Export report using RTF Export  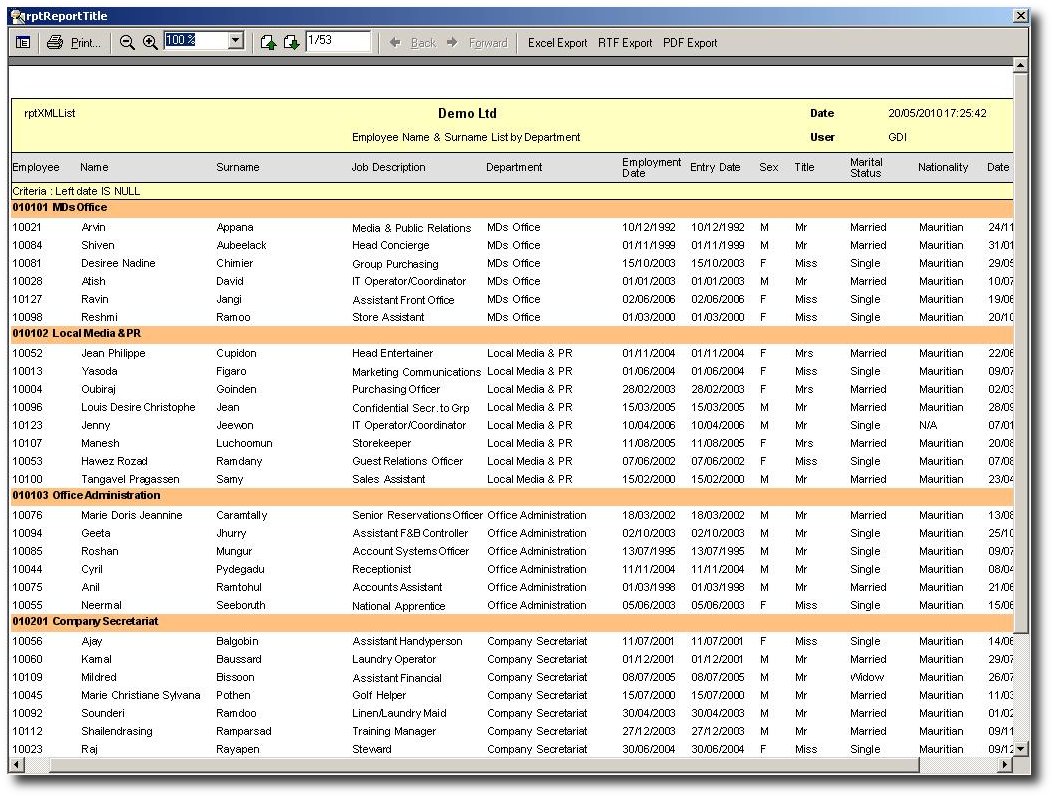(625, 43)
